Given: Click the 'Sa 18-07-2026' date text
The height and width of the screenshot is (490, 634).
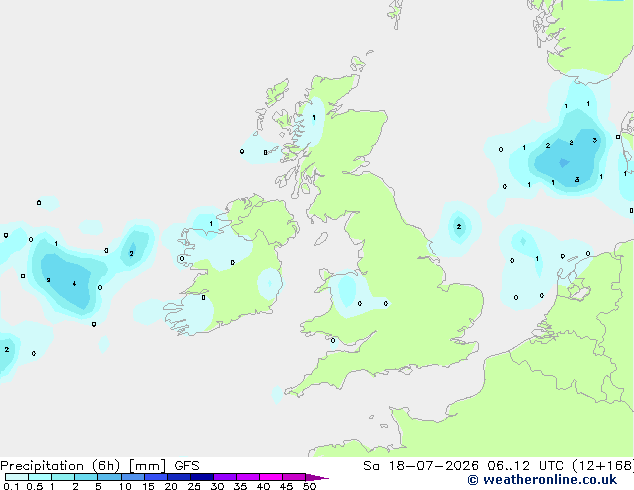Looking at the screenshot, I should click(x=421, y=466).
